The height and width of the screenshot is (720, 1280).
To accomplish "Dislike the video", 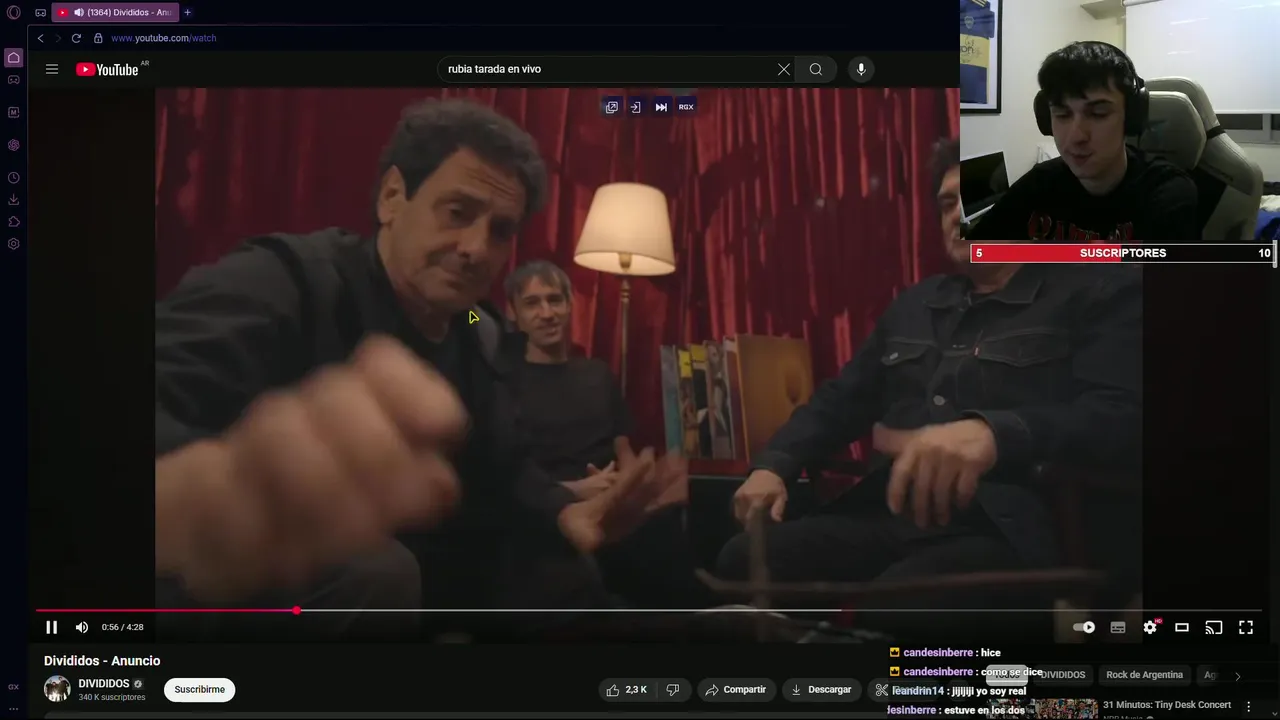I will 673,689.
